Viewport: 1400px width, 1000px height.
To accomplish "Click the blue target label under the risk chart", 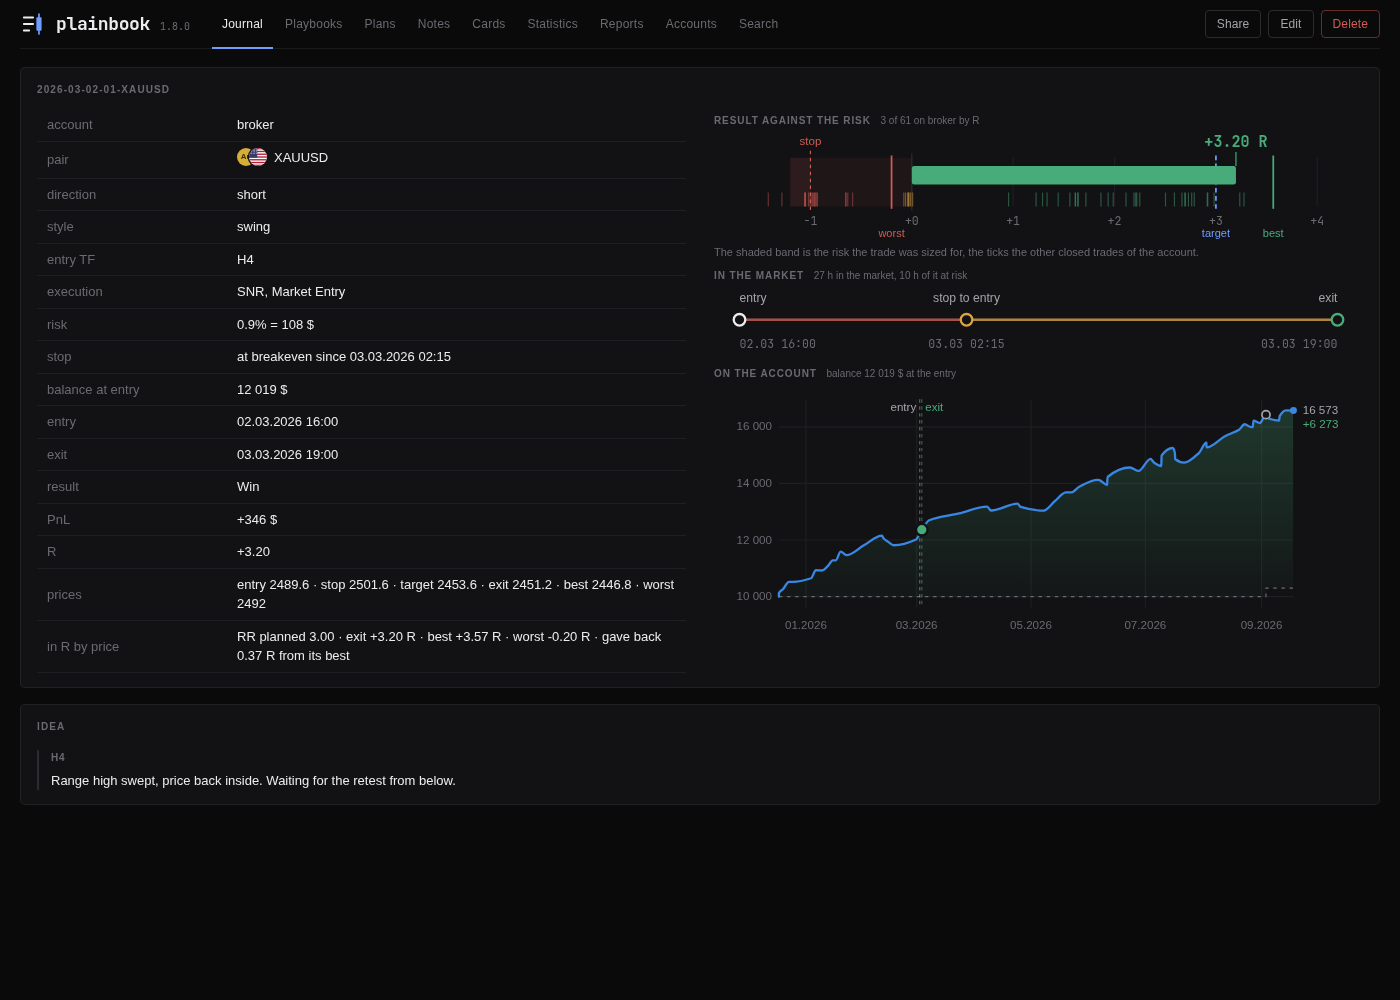I will [x=1216, y=233].
